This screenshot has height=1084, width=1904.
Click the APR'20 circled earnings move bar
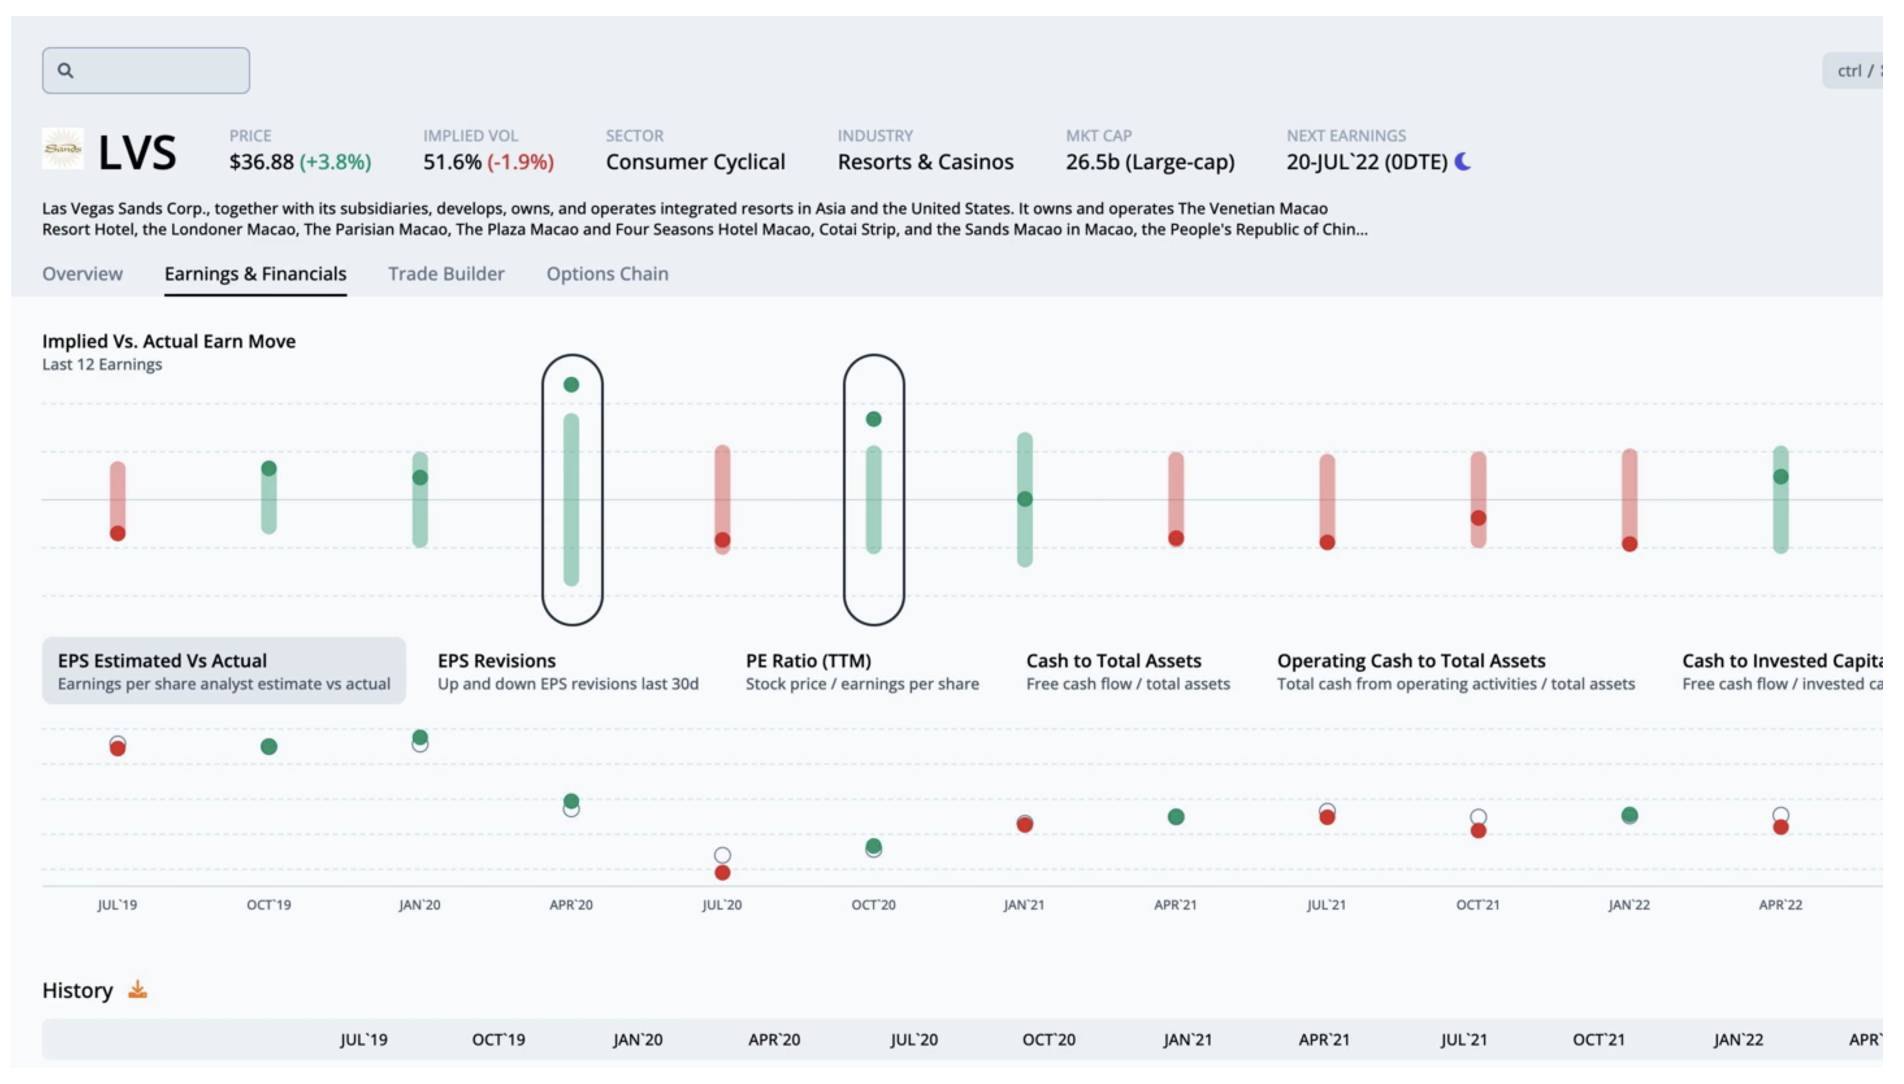click(572, 490)
